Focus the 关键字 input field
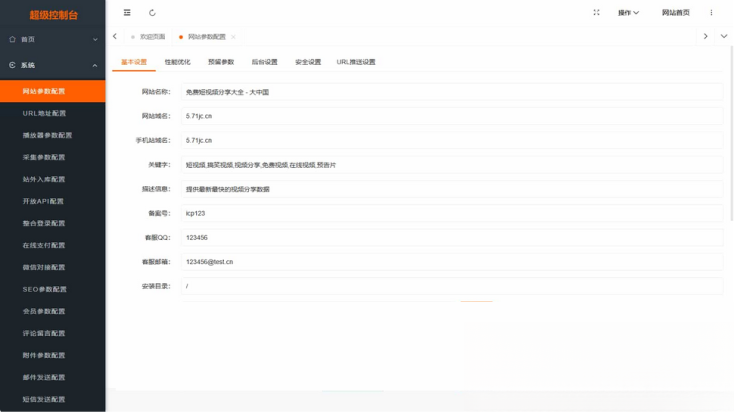This screenshot has height=412, width=746. pos(452,165)
